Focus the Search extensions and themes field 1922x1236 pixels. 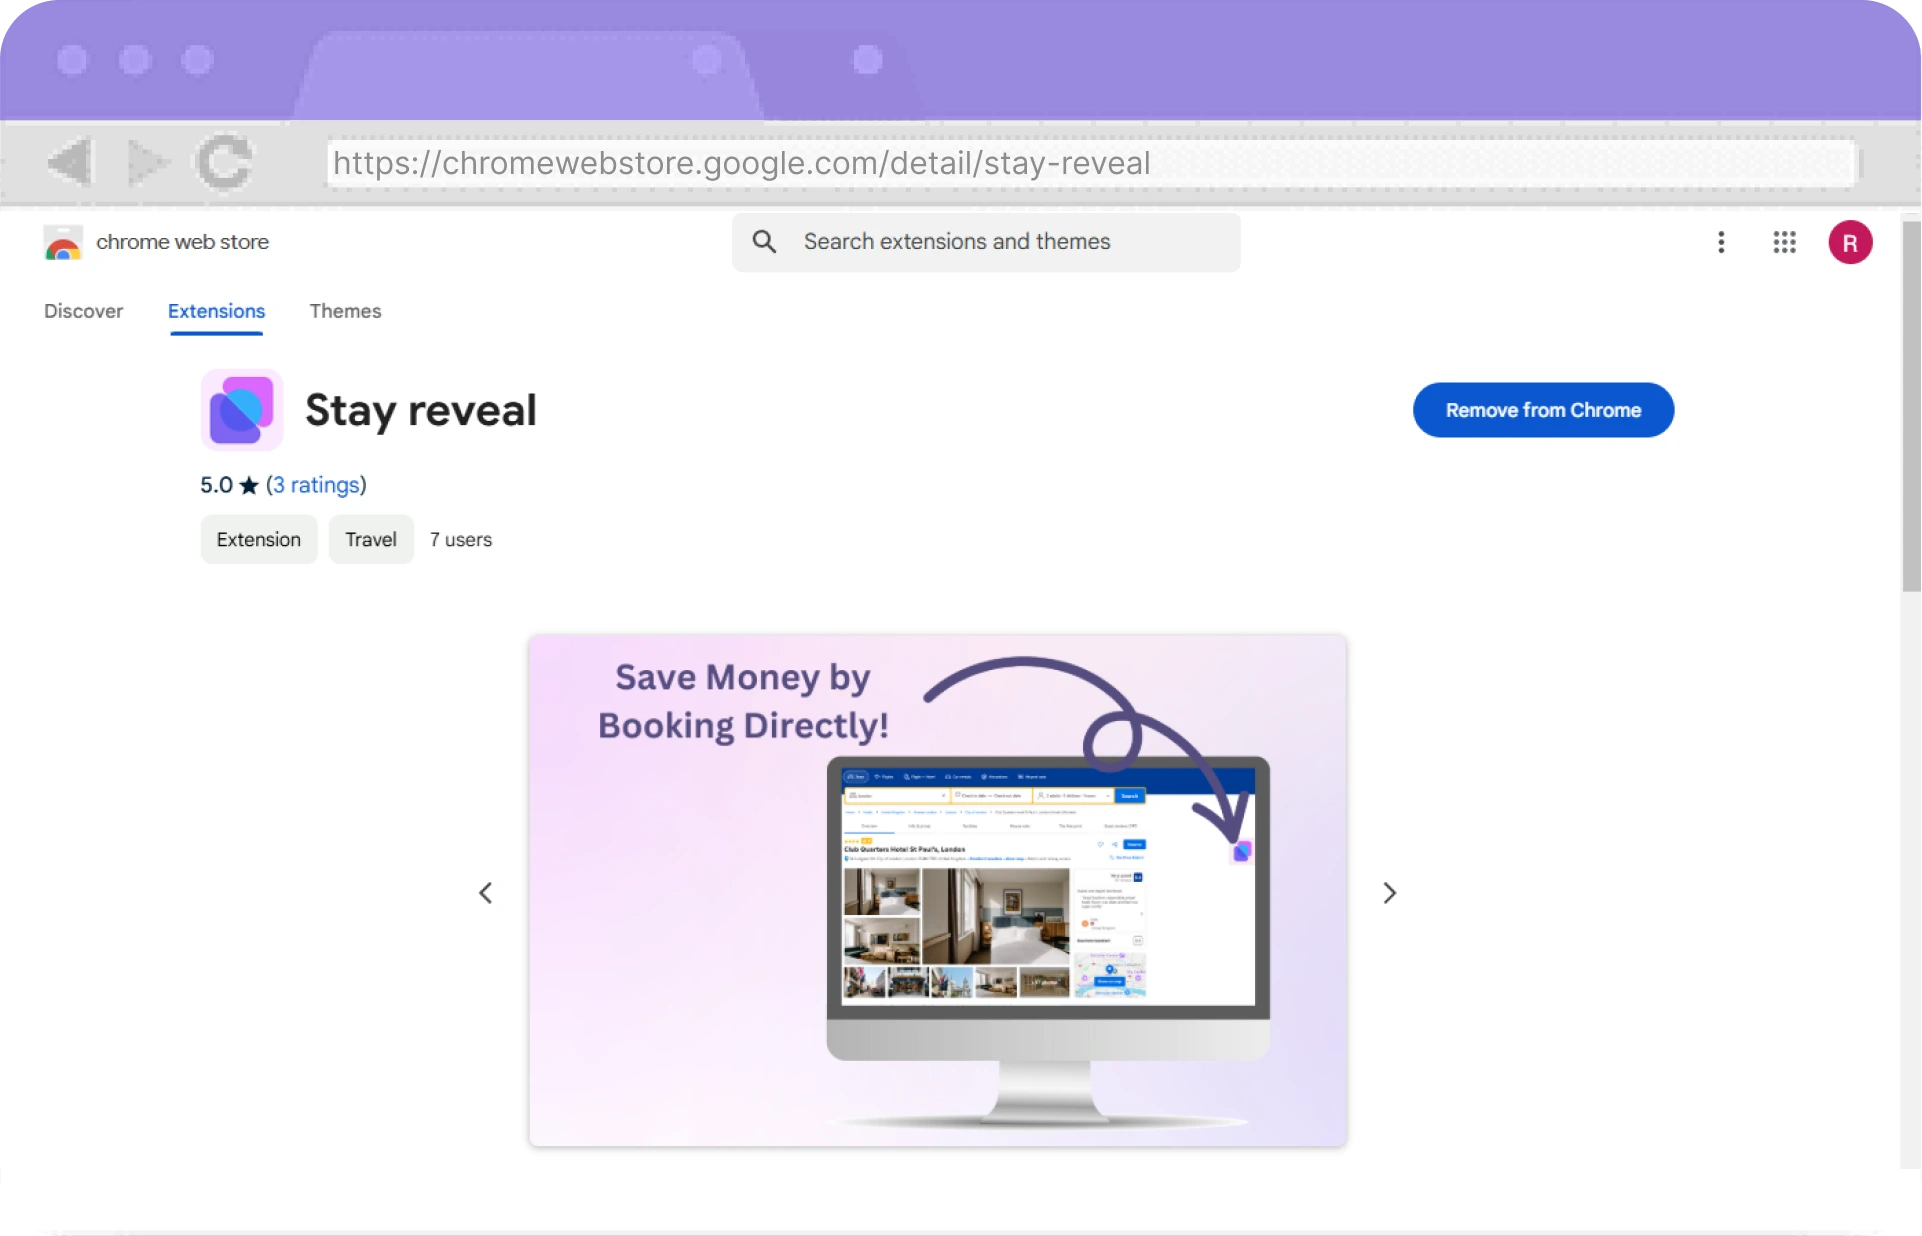[x=986, y=242]
